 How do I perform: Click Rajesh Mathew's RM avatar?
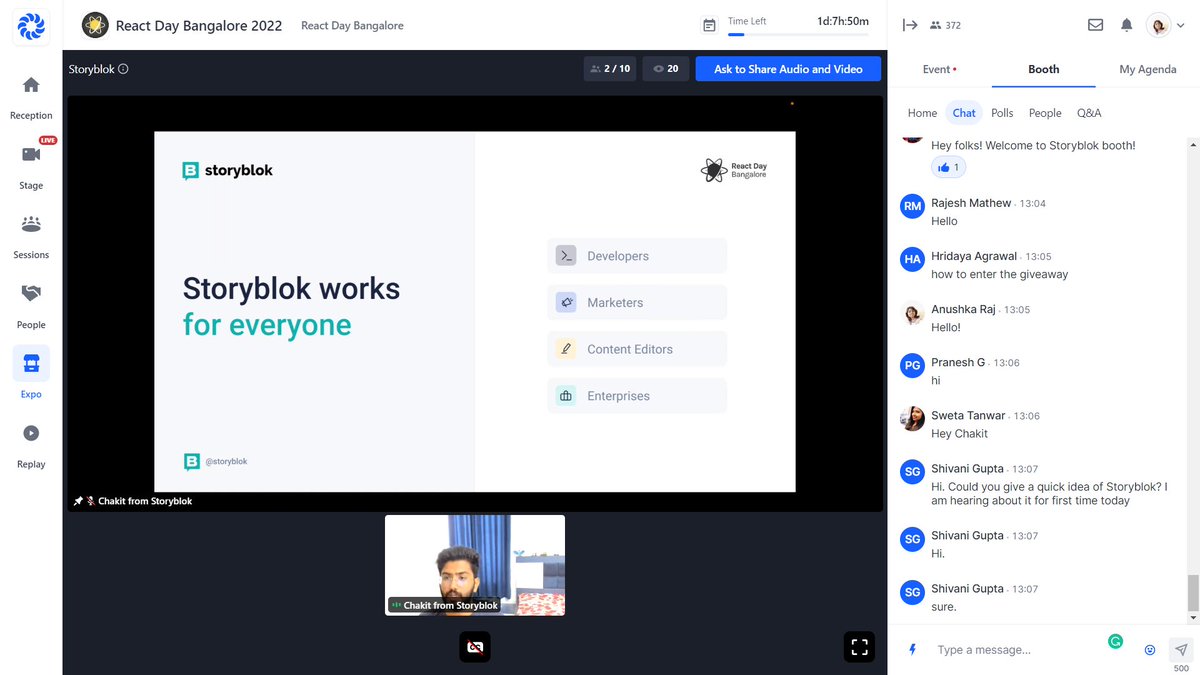[x=912, y=206]
